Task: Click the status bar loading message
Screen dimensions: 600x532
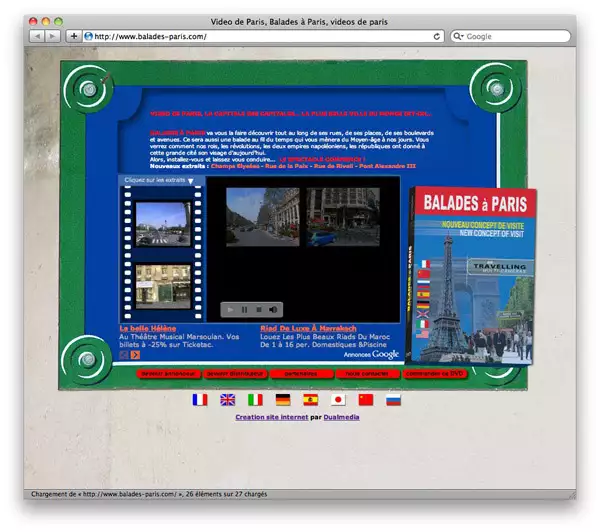Action: click(149, 494)
